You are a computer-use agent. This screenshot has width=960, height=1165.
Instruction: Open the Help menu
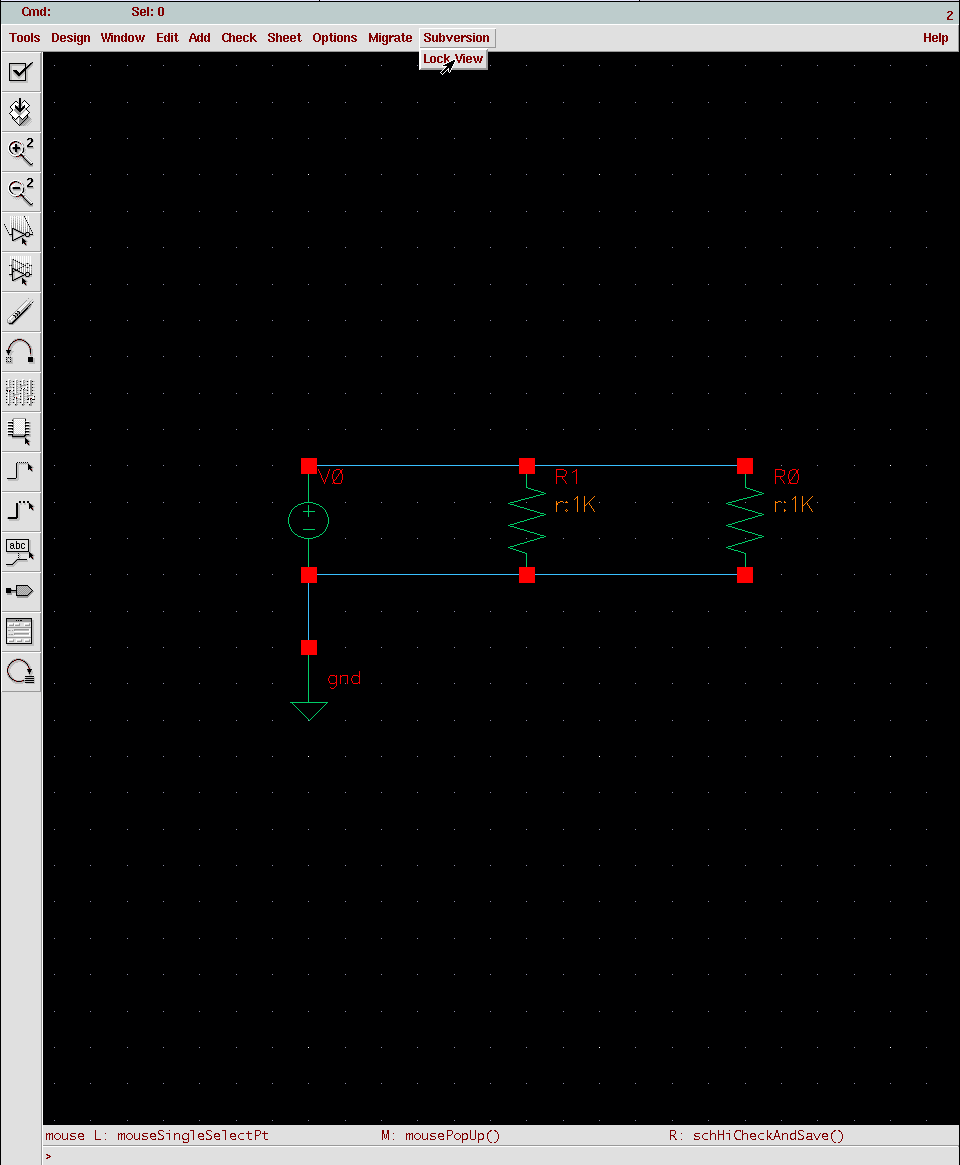(x=935, y=38)
